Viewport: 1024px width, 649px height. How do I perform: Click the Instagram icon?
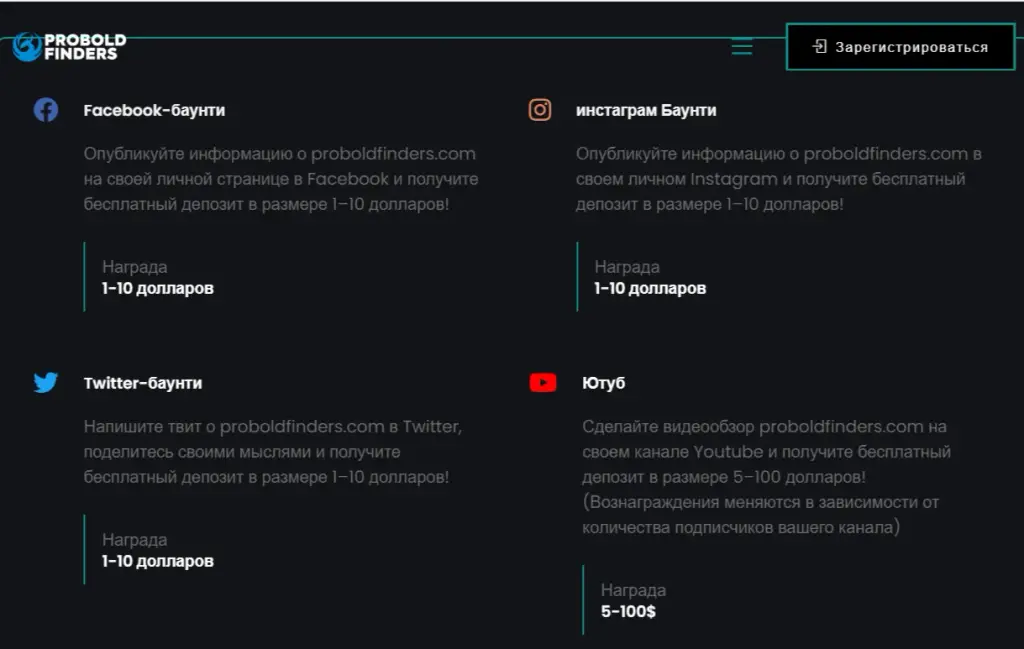[x=539, y=110]
